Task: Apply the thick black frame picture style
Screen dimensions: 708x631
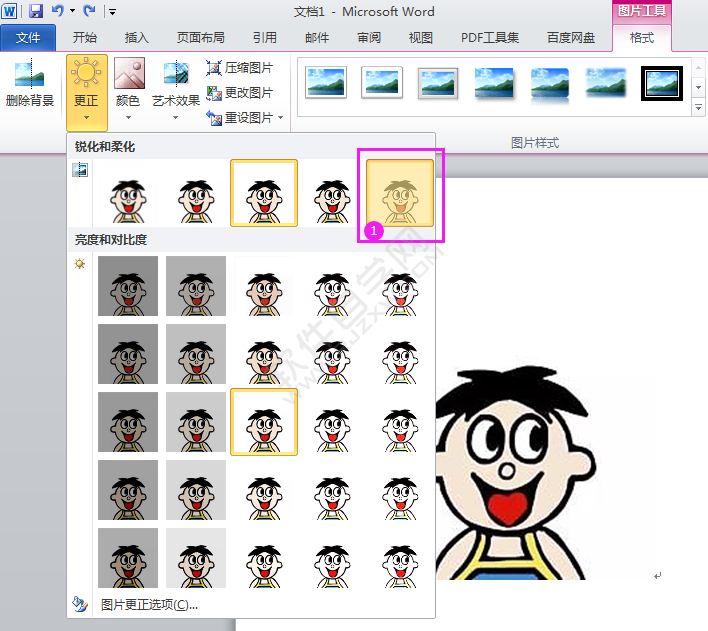Action: click(x=661, y=83)
